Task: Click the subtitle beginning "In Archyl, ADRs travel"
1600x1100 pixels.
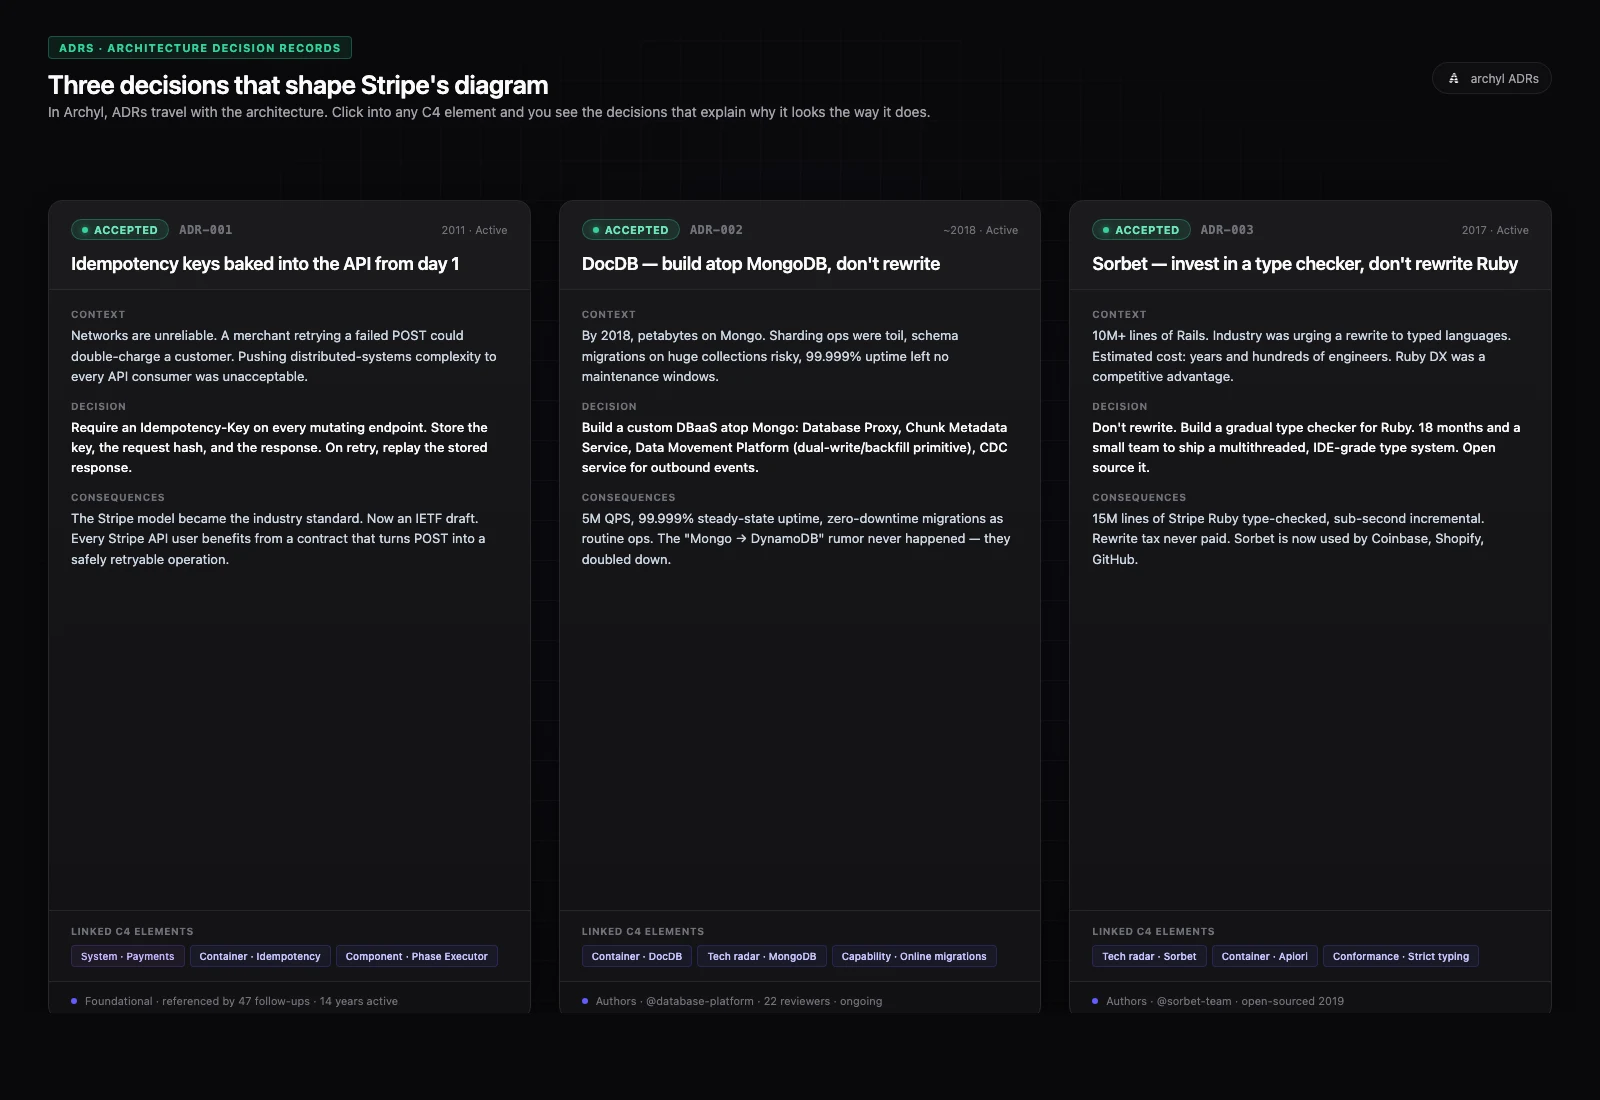Action: (489, 112)
